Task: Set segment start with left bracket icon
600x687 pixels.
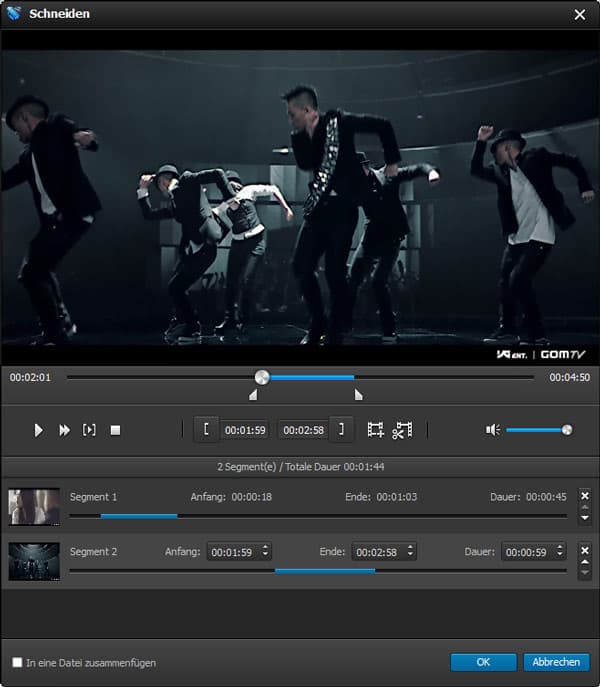Action: click(x=206, y=429)
